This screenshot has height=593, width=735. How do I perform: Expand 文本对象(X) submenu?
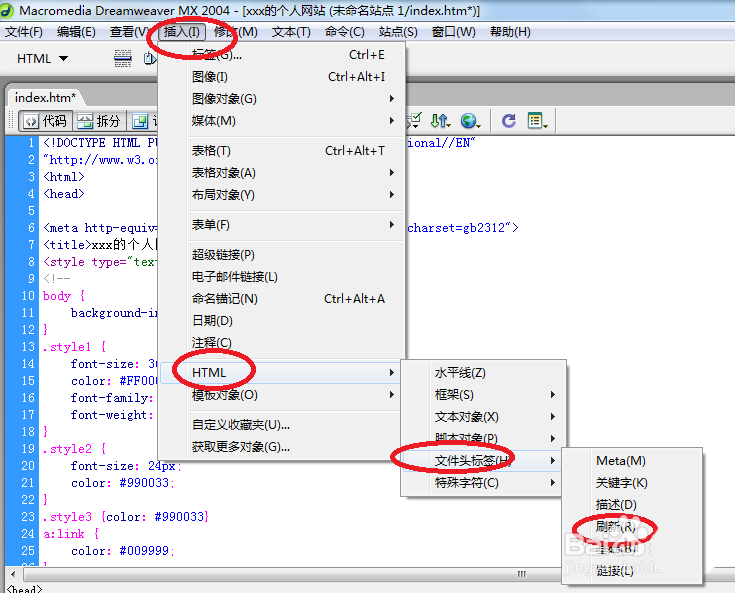click(483, 417)
